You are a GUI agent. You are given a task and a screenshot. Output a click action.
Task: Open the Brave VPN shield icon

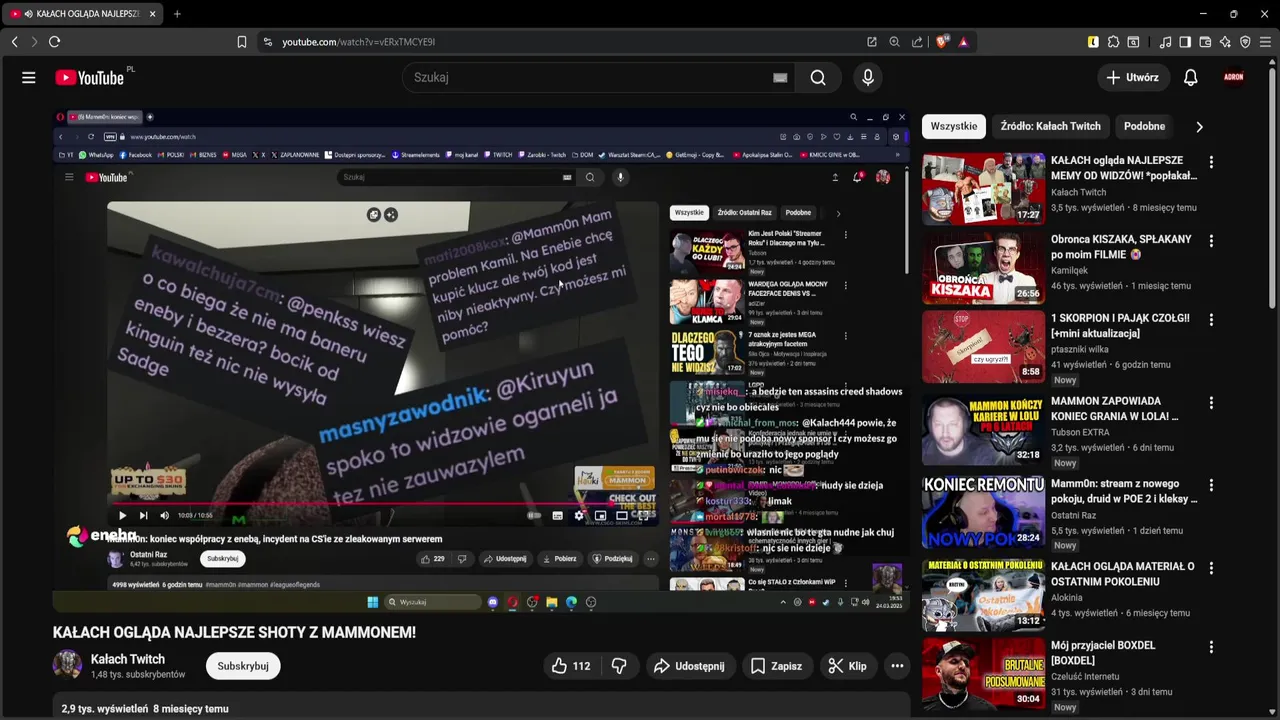pos(1245,42)
